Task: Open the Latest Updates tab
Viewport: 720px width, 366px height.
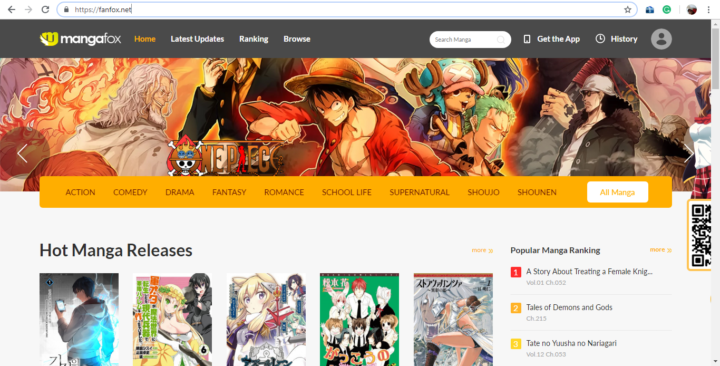Action: click(197, 39)
